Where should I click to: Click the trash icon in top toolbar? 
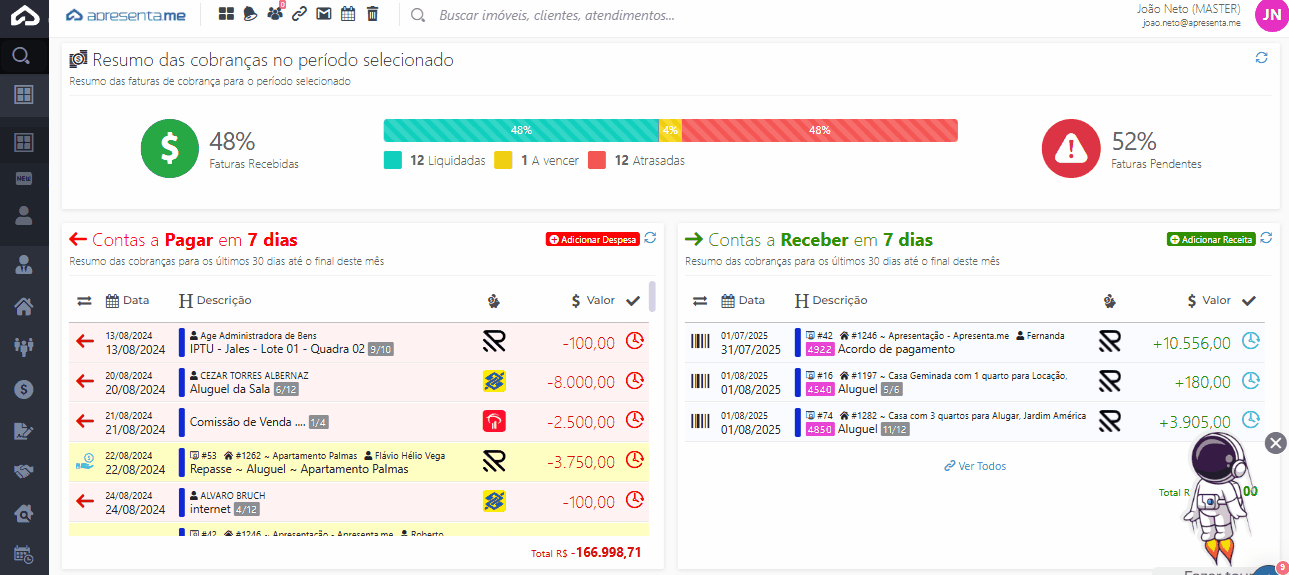point(372,14)
